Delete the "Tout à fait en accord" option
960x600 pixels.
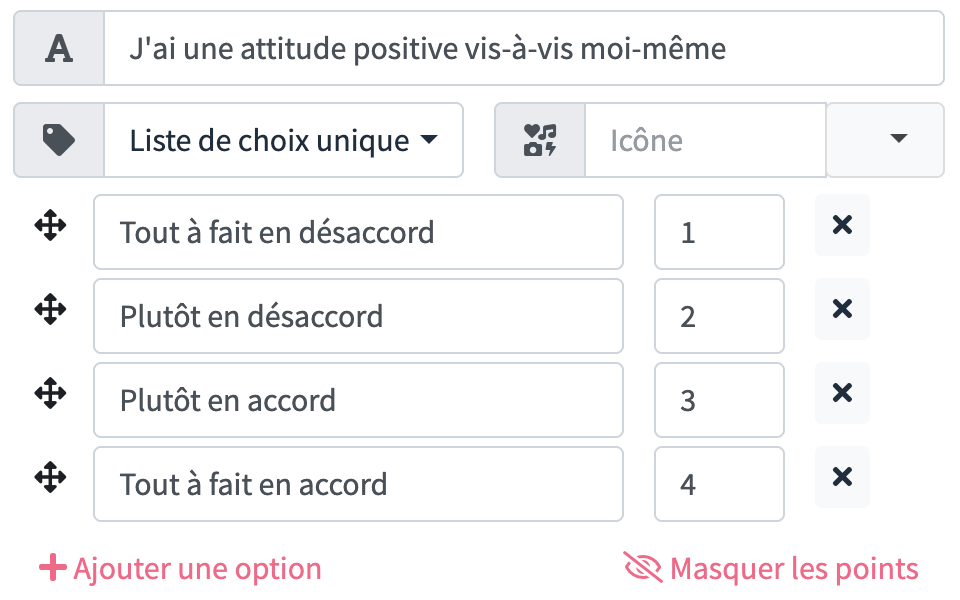842,478
